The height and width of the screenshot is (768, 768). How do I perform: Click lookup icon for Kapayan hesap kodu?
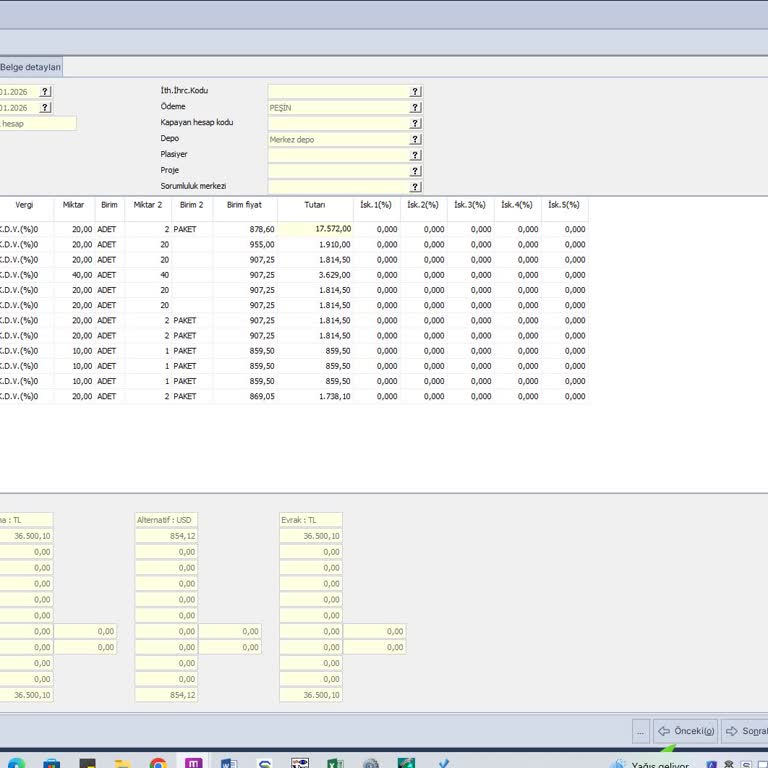pyautogui.click(x=415, y=123)
